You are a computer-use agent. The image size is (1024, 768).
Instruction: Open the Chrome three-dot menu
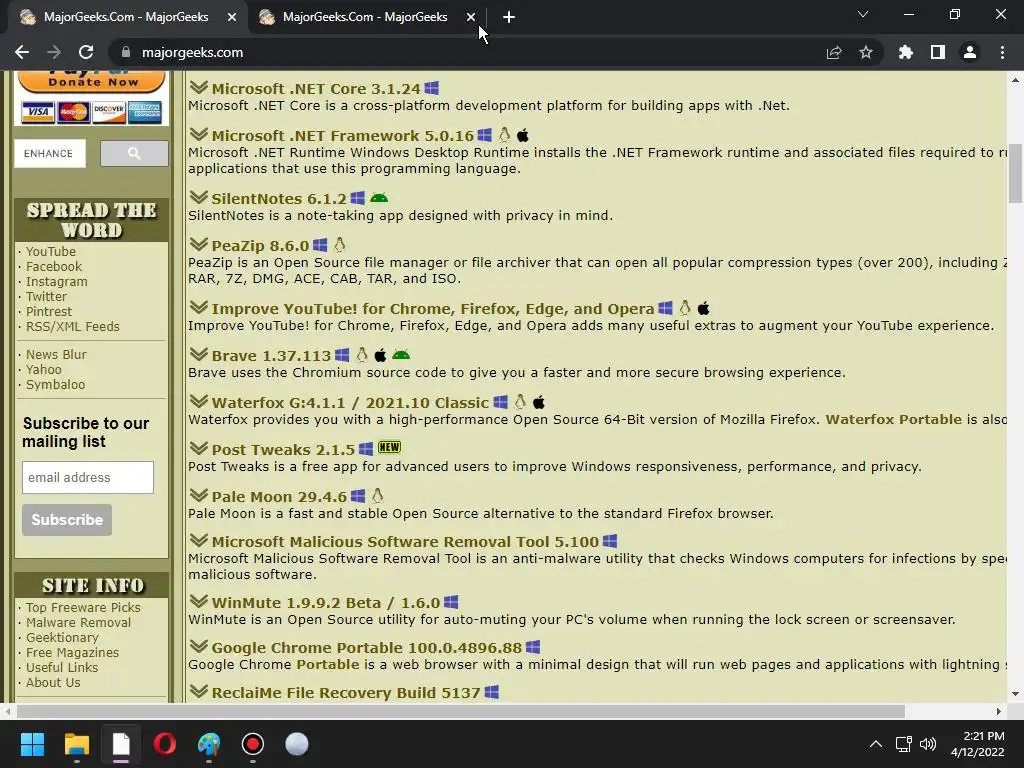pos(1002,52)
